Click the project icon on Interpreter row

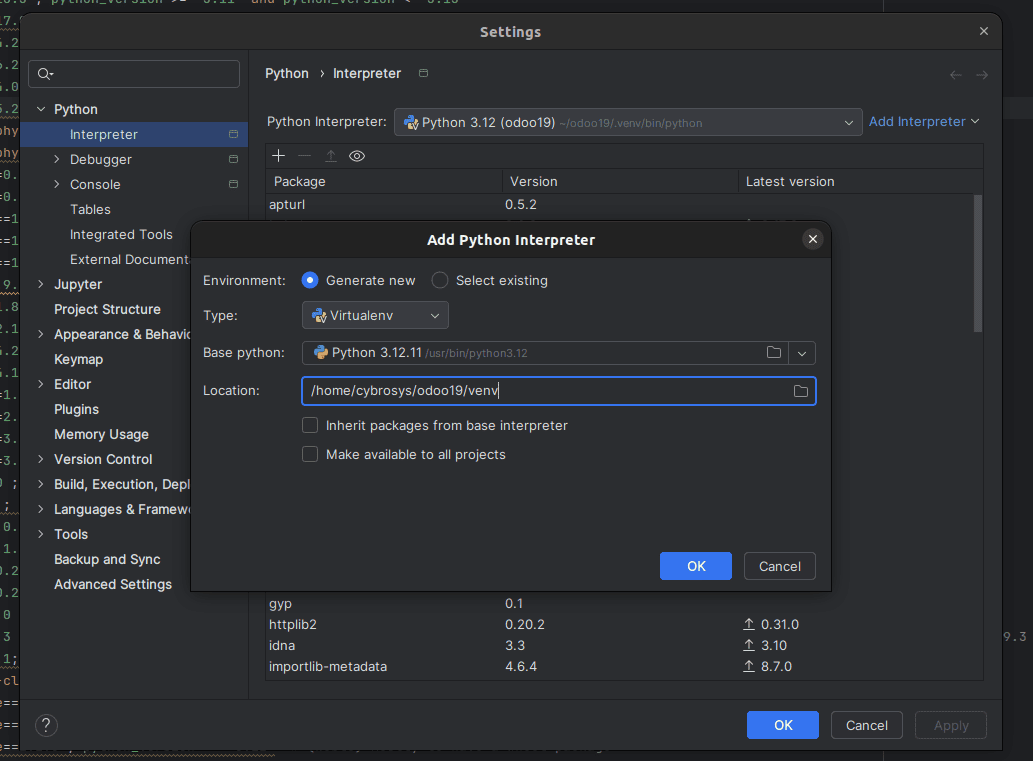pyautogui.click(x=233, y=134)
